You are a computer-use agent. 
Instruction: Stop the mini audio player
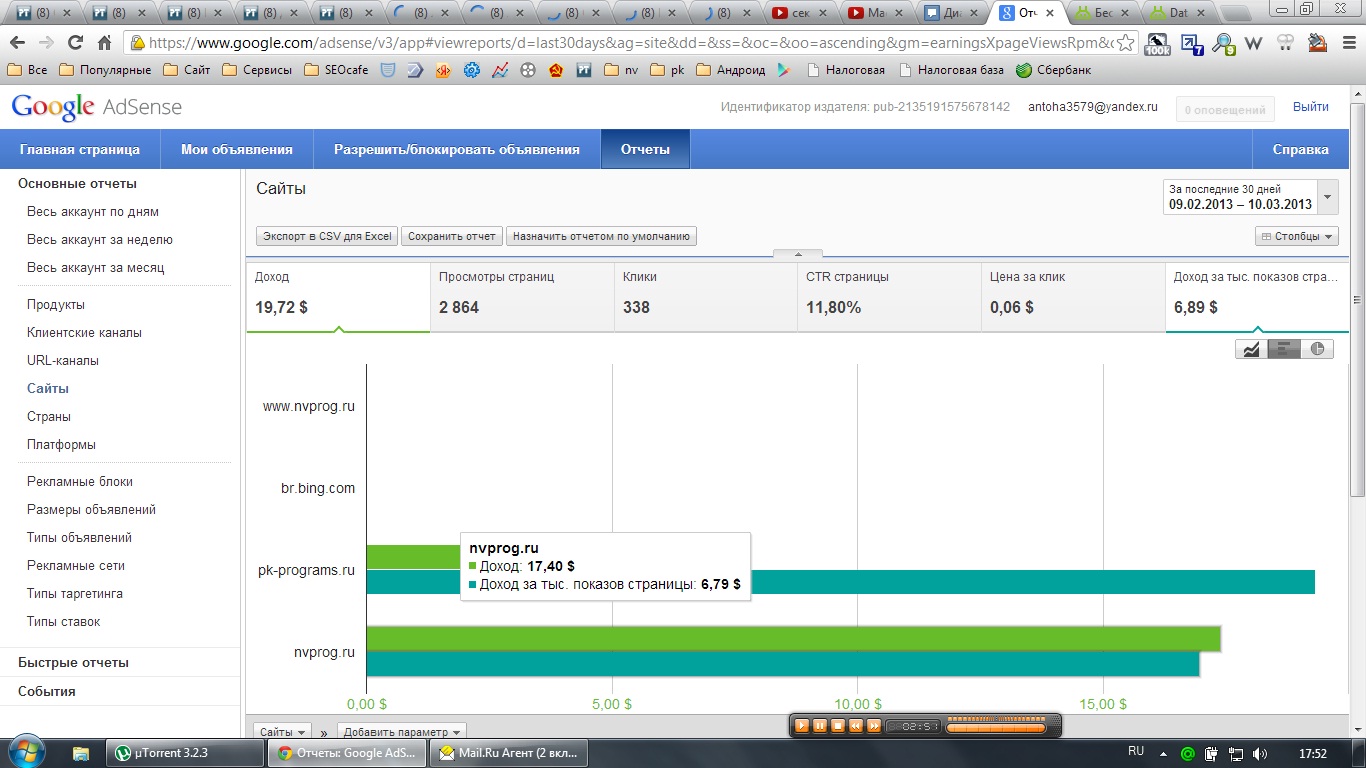coord(838,726)
